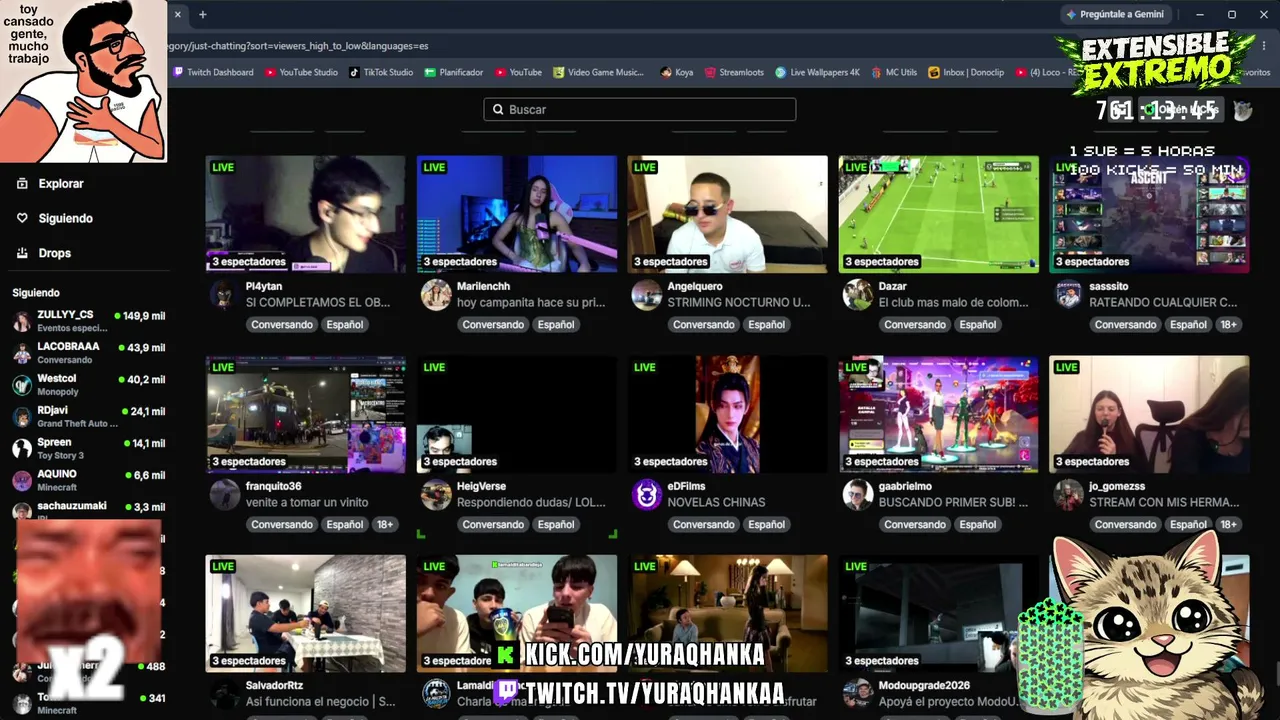
Task: Open eDFilms NOVELAS CHINAS thumbnail
Action: 728,414
